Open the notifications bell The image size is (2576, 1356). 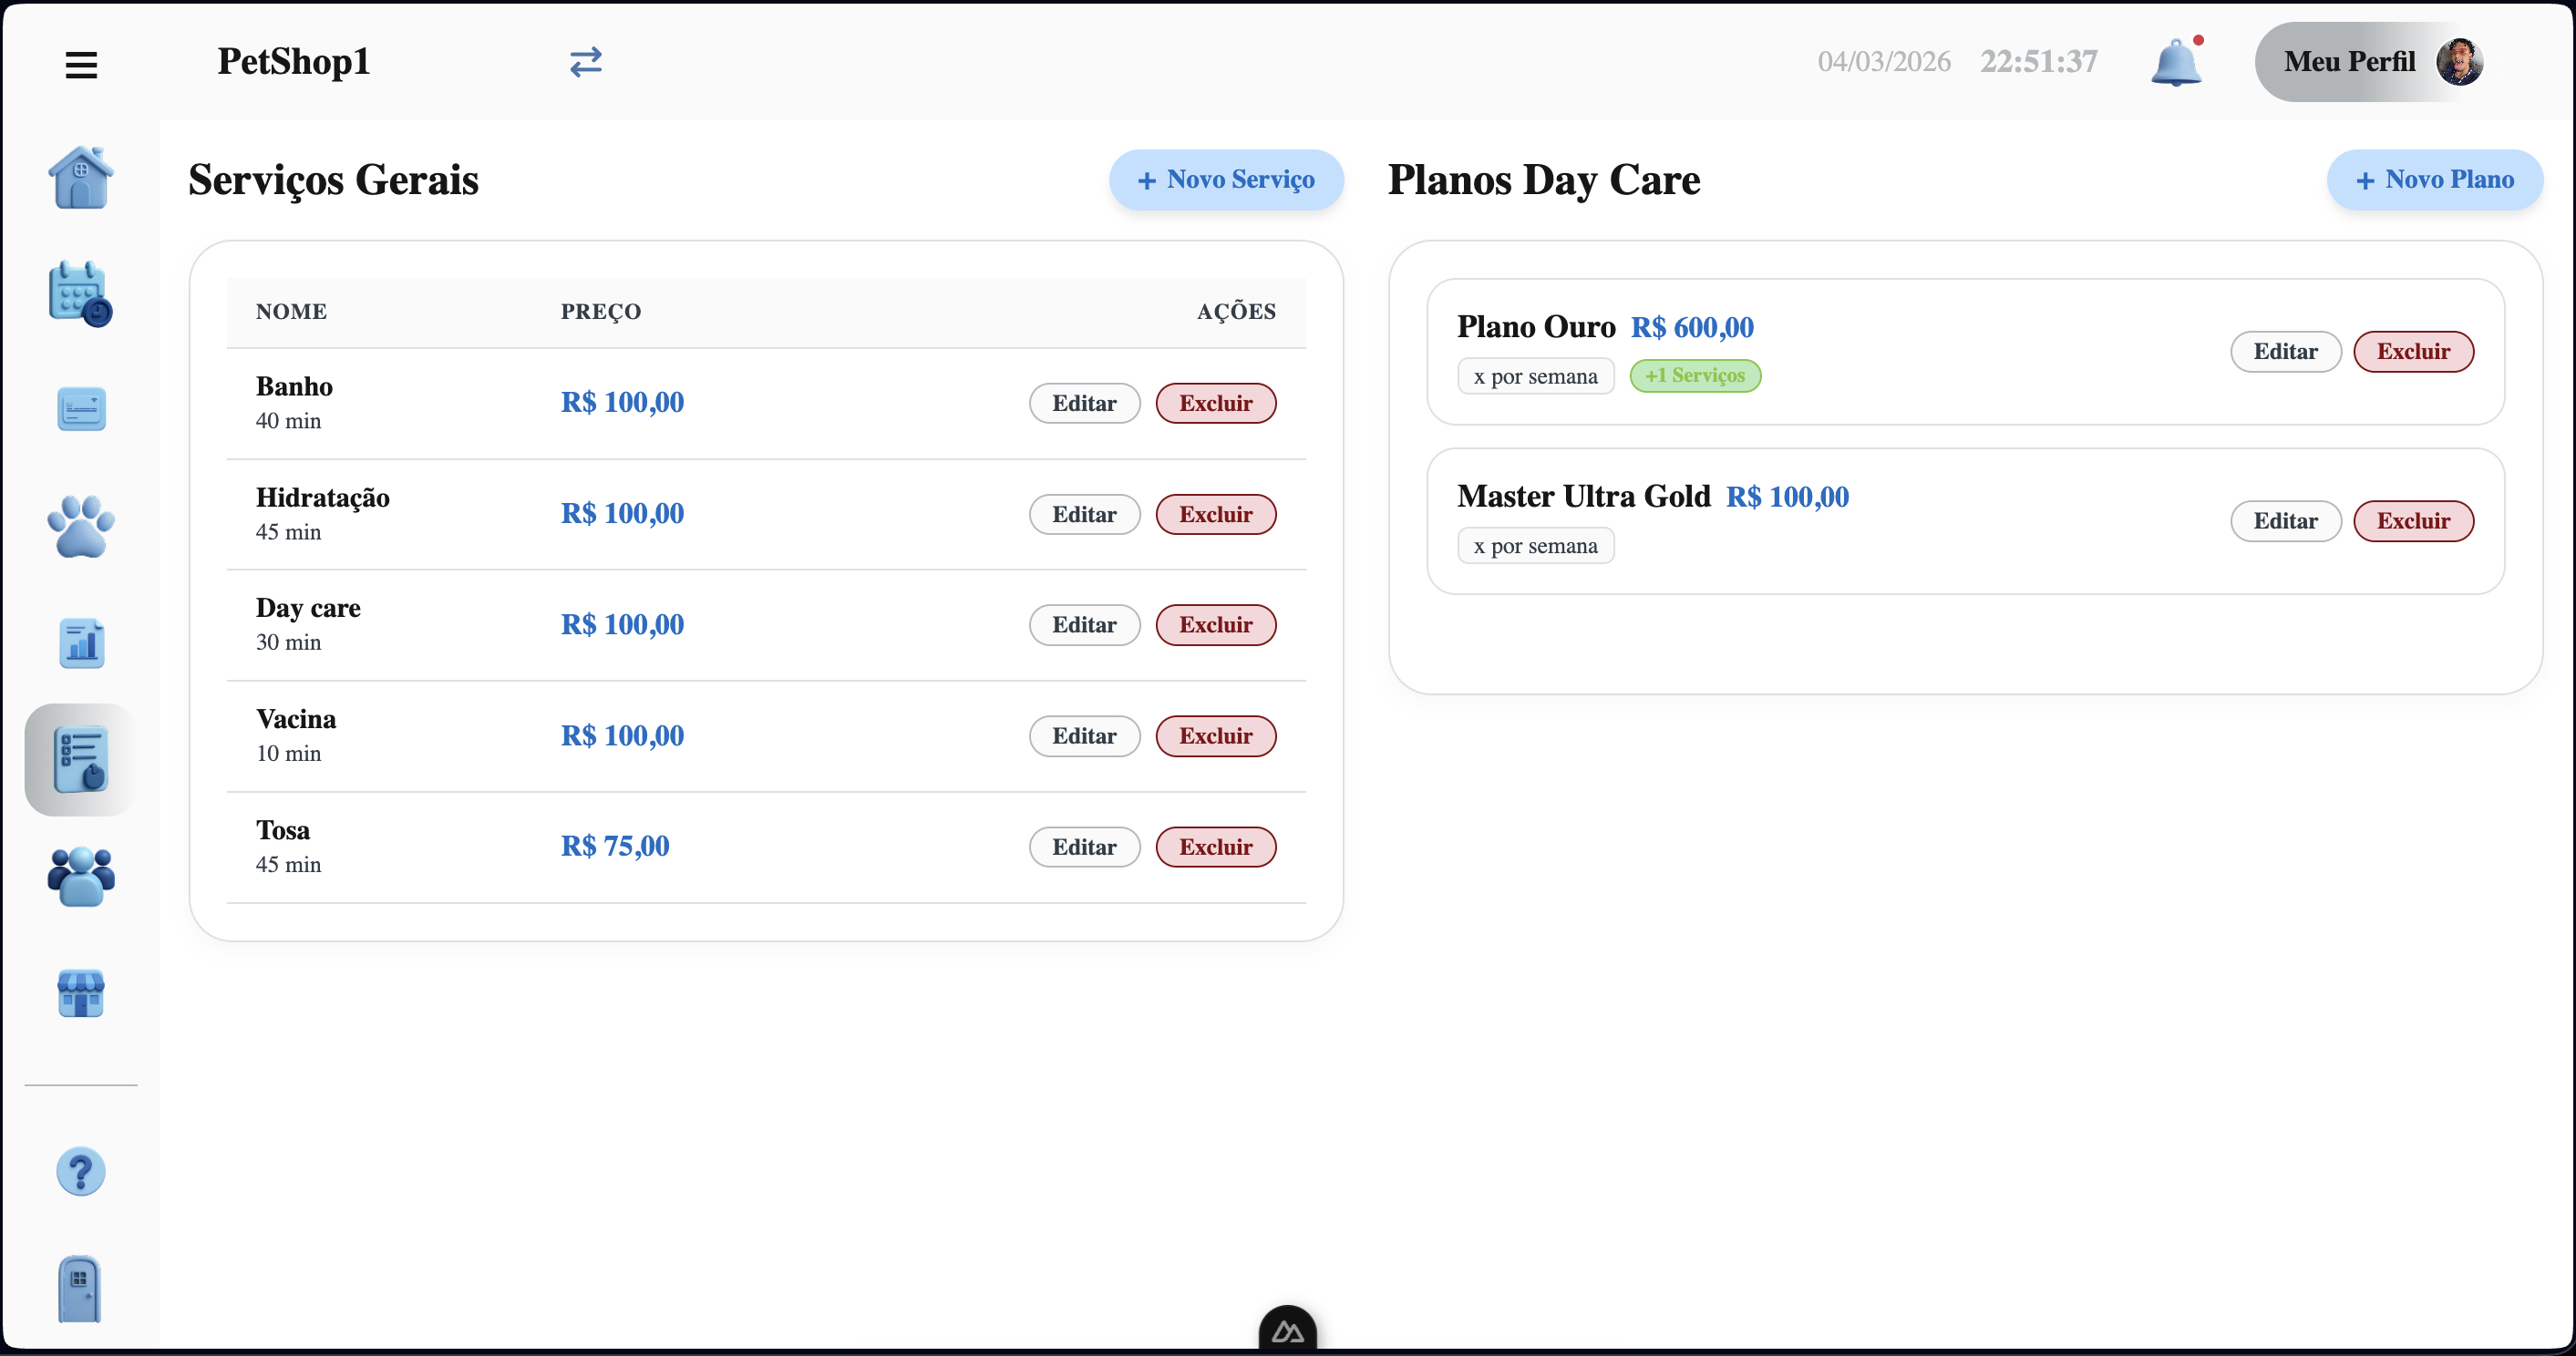(2175, 63)
